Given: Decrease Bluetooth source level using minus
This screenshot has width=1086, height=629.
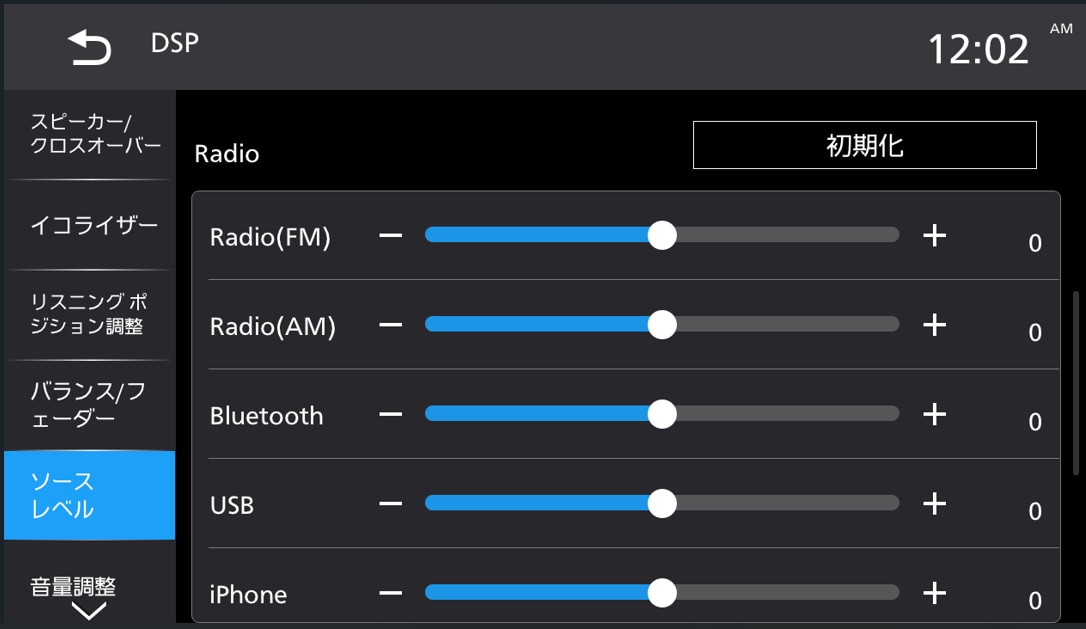Looking at the screenshot, I should pos(390,414).
